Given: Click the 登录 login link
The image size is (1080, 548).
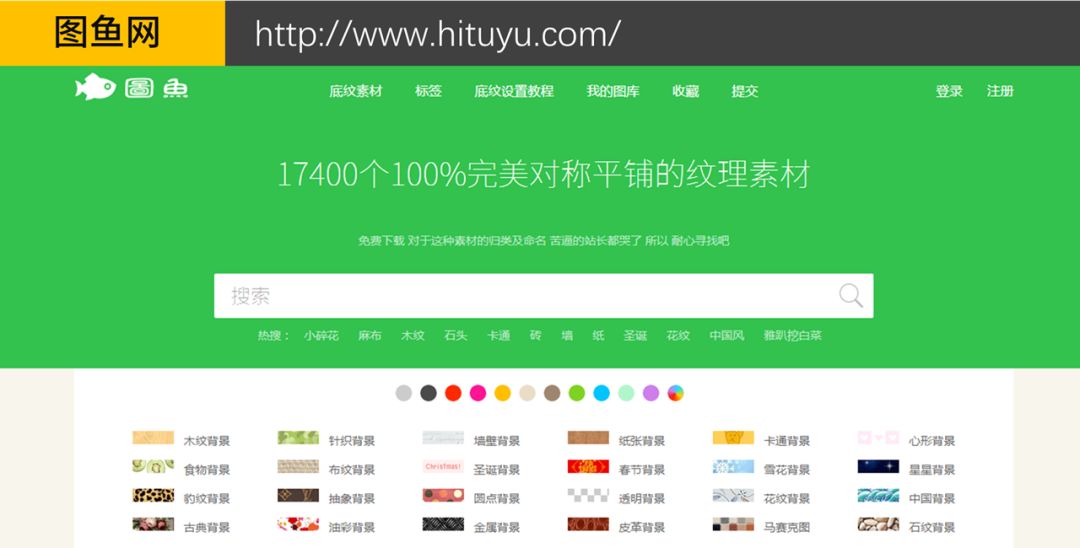Looking at the screenshot, I should 949,91.
